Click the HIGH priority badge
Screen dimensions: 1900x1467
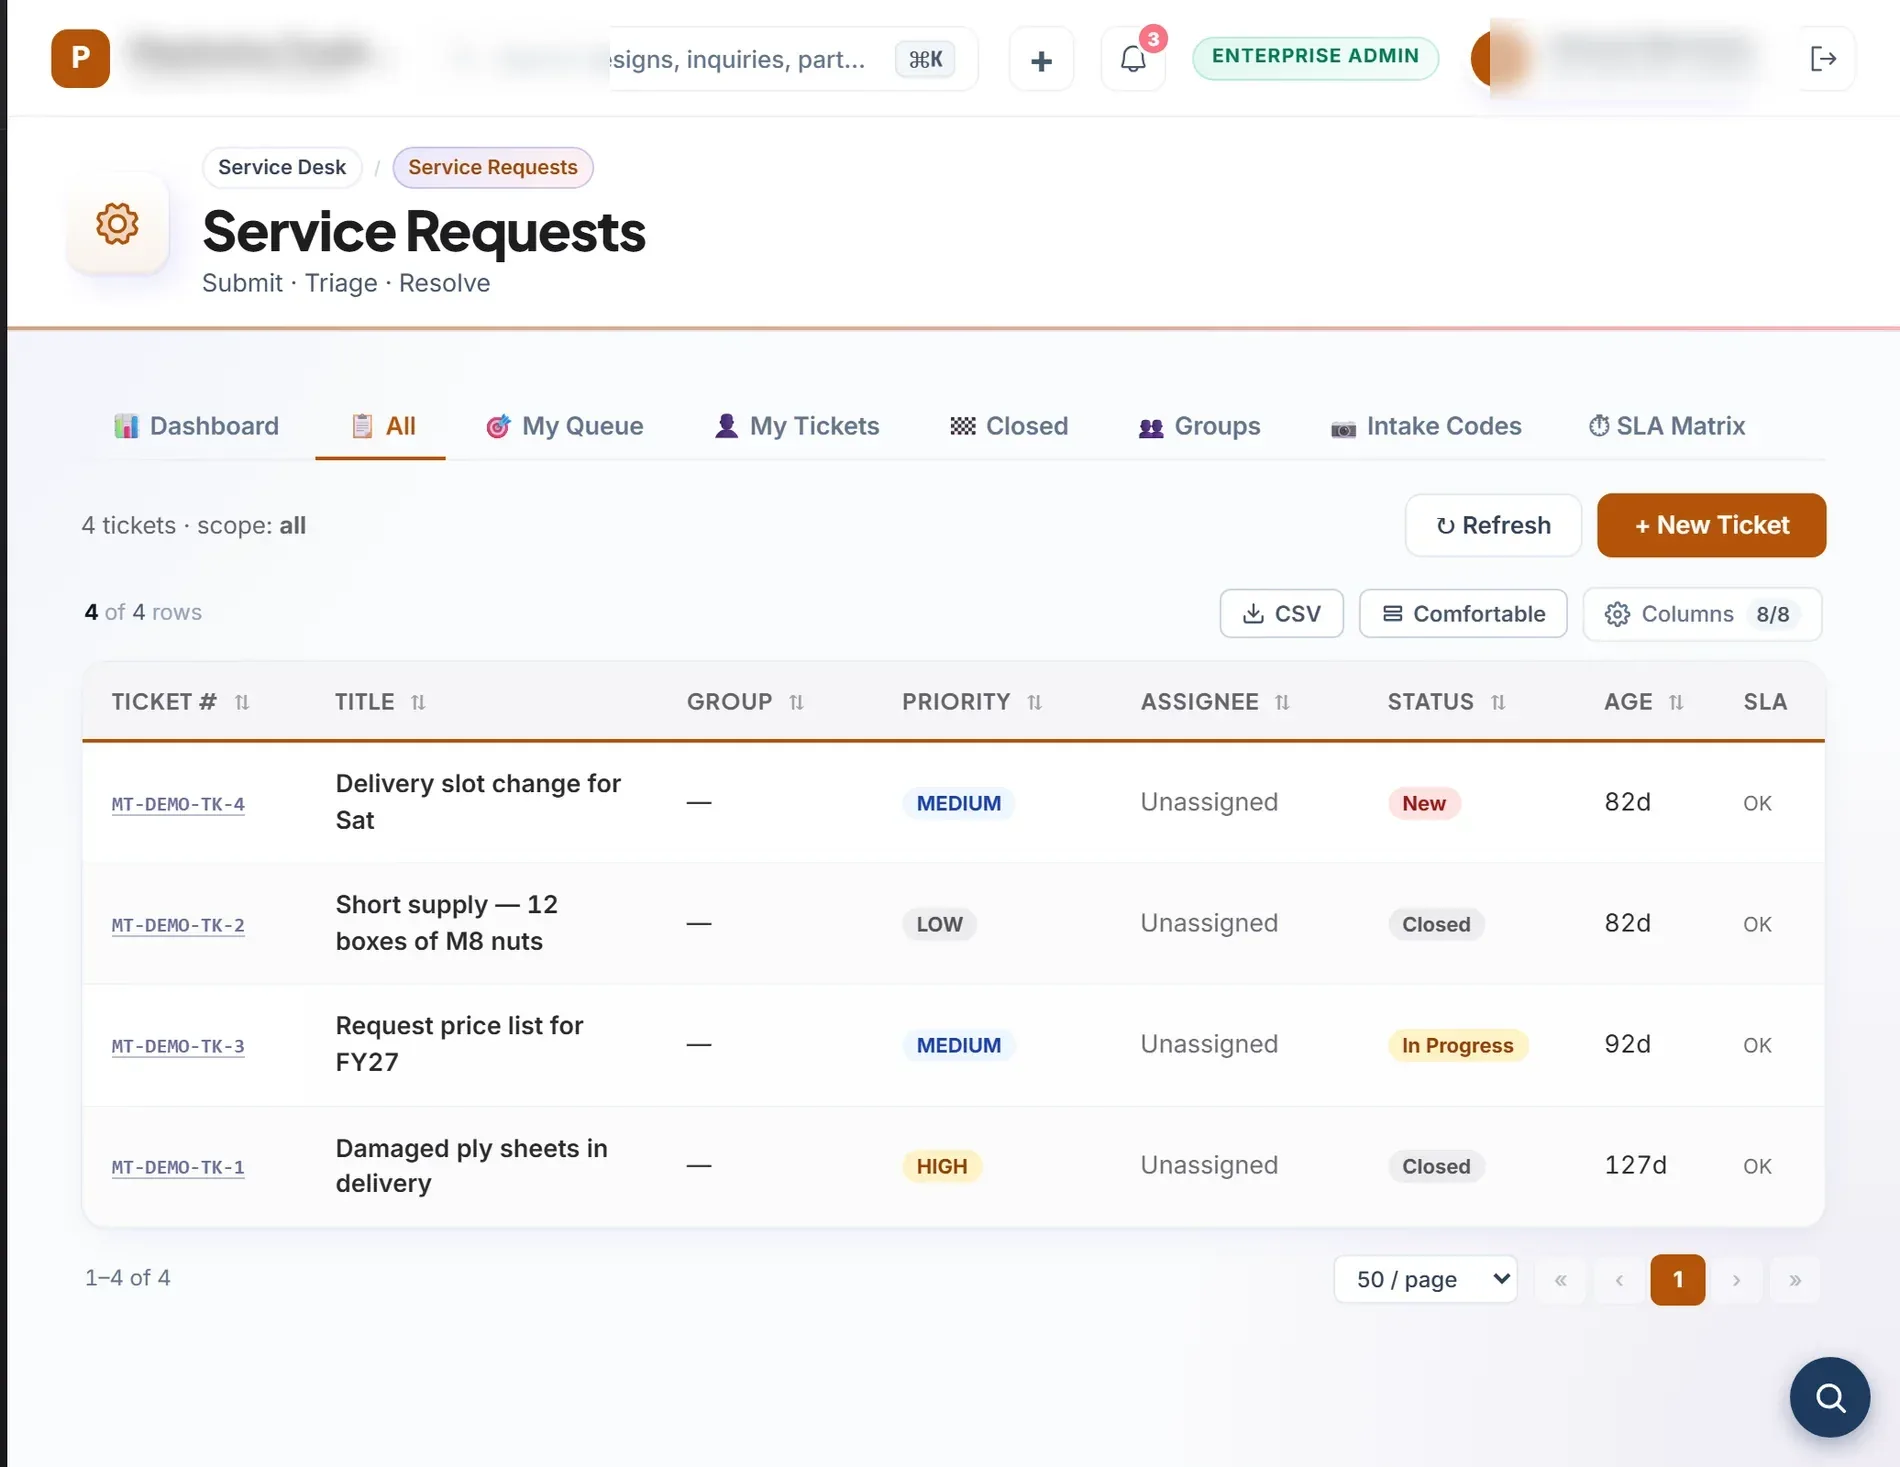pyautogui.click(x=942, y=1166)
